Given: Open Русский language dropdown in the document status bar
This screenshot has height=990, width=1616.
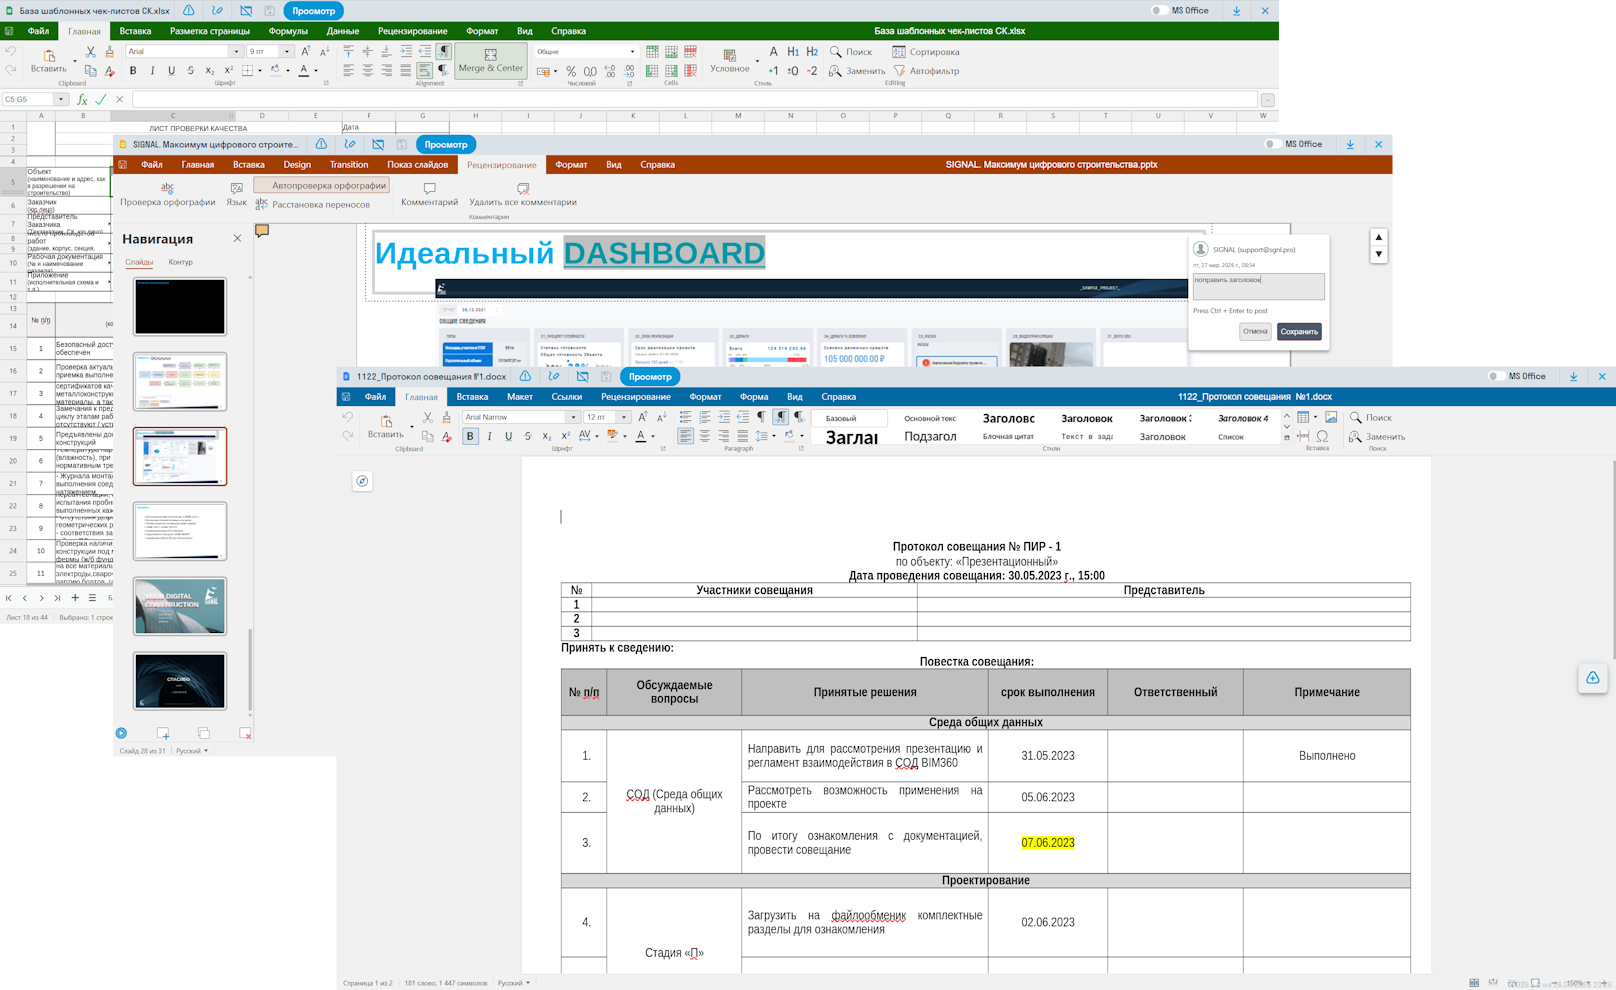Looking at the screenshot, I should [x=515, y=983].
